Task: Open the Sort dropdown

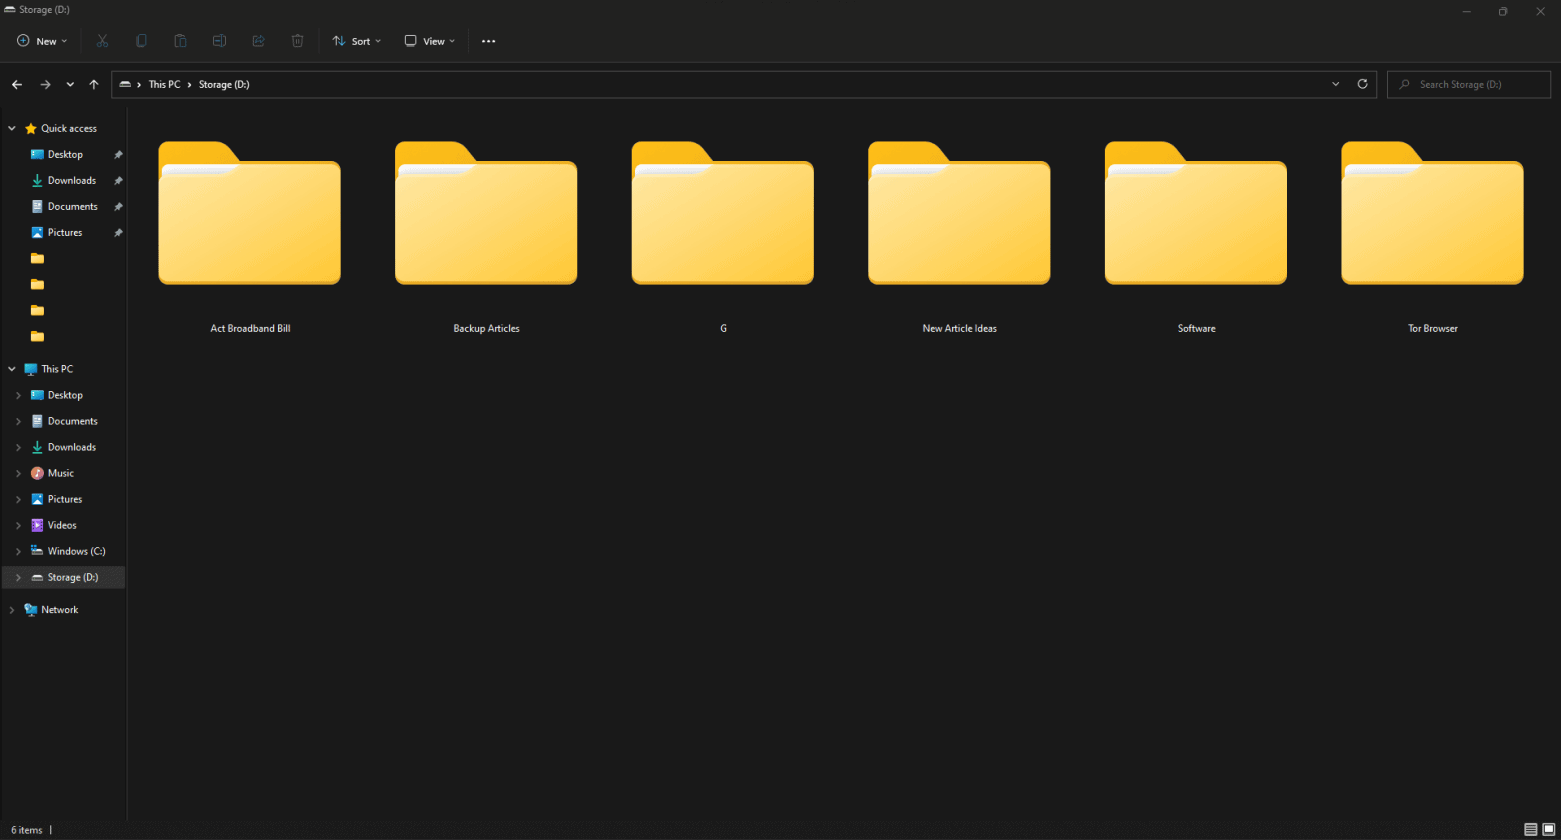Action: click(356, 40)
